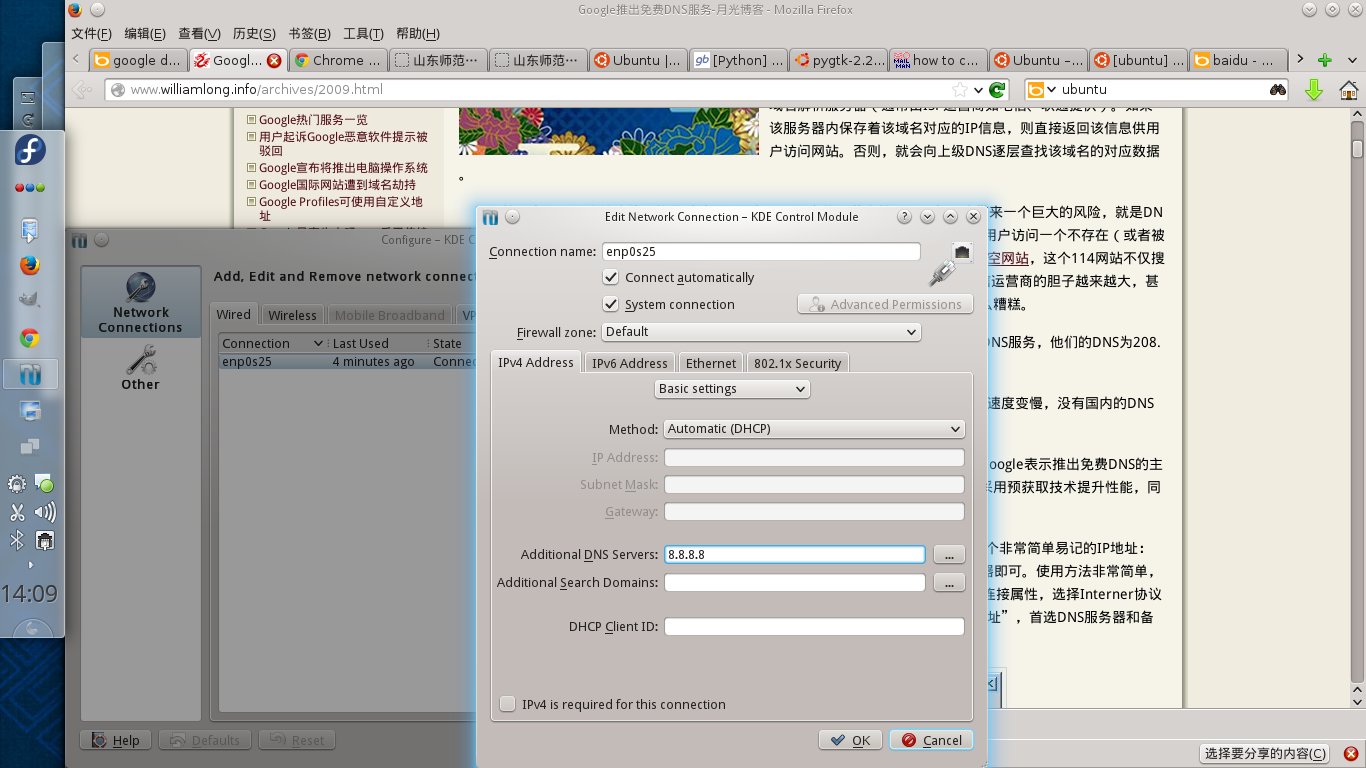The height and width of the screenshot is (768, 1366).
Task: Select Network Connections in the Configure sidebar
Action: click(x=140, y=303)
